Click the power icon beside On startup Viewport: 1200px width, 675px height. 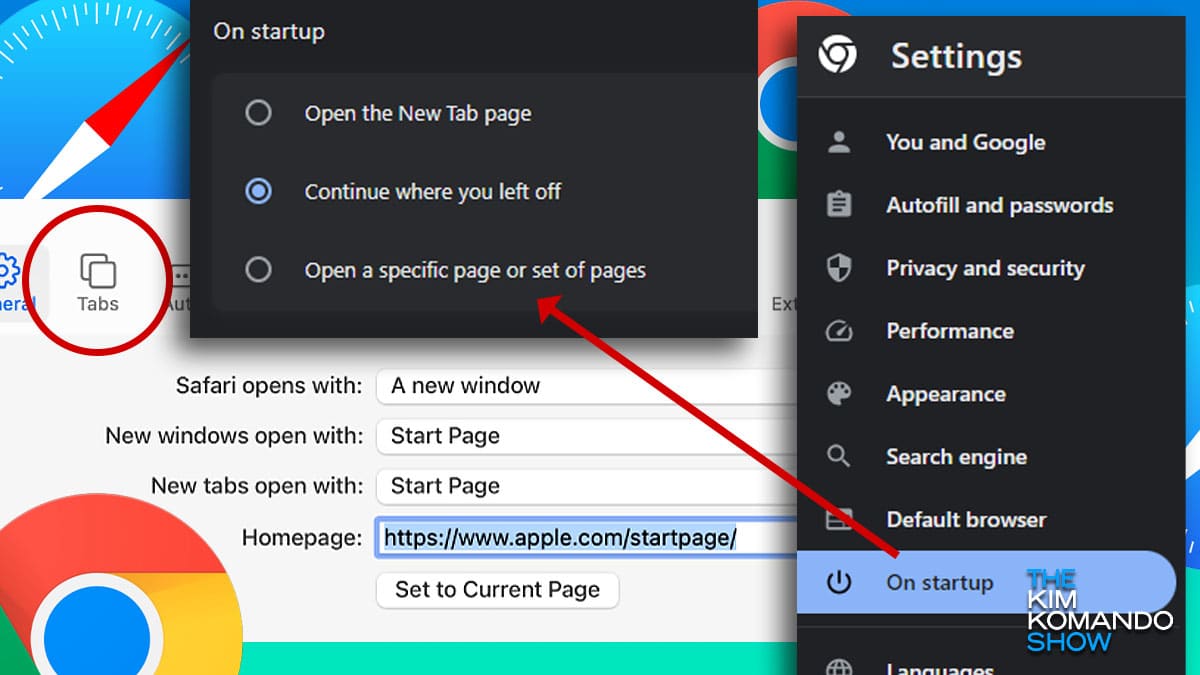coord(838,582)
